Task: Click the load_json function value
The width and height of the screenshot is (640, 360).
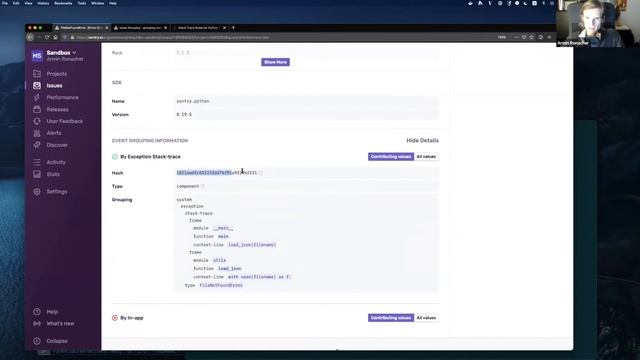Action: 229,269
